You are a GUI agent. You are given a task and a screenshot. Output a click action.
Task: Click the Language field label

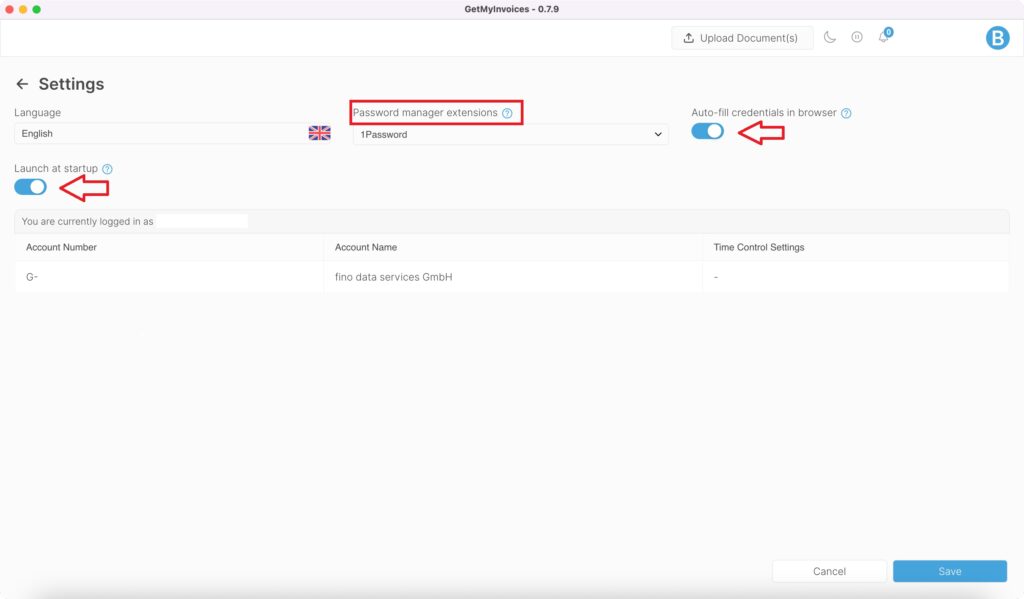tap(37, 112)
